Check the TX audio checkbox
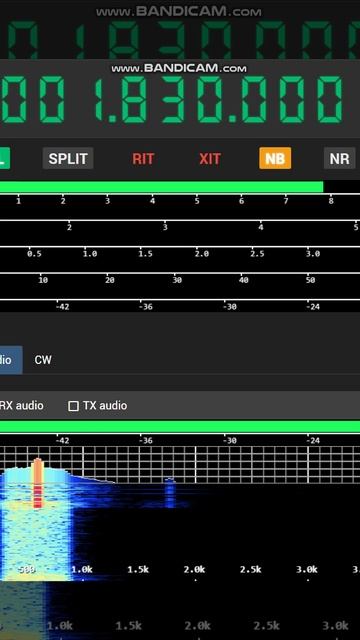 pos(73,406)
